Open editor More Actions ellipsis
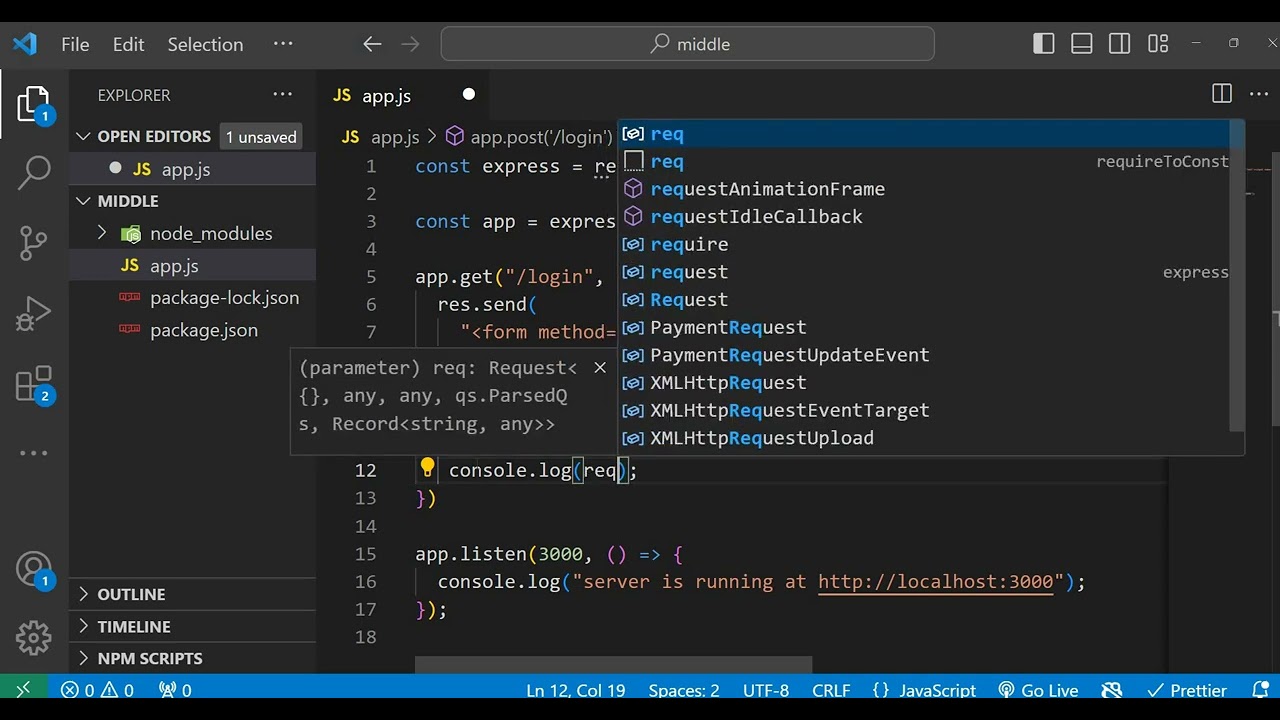The width and height of the screenshot is (1280, 720). point(1259,94)
